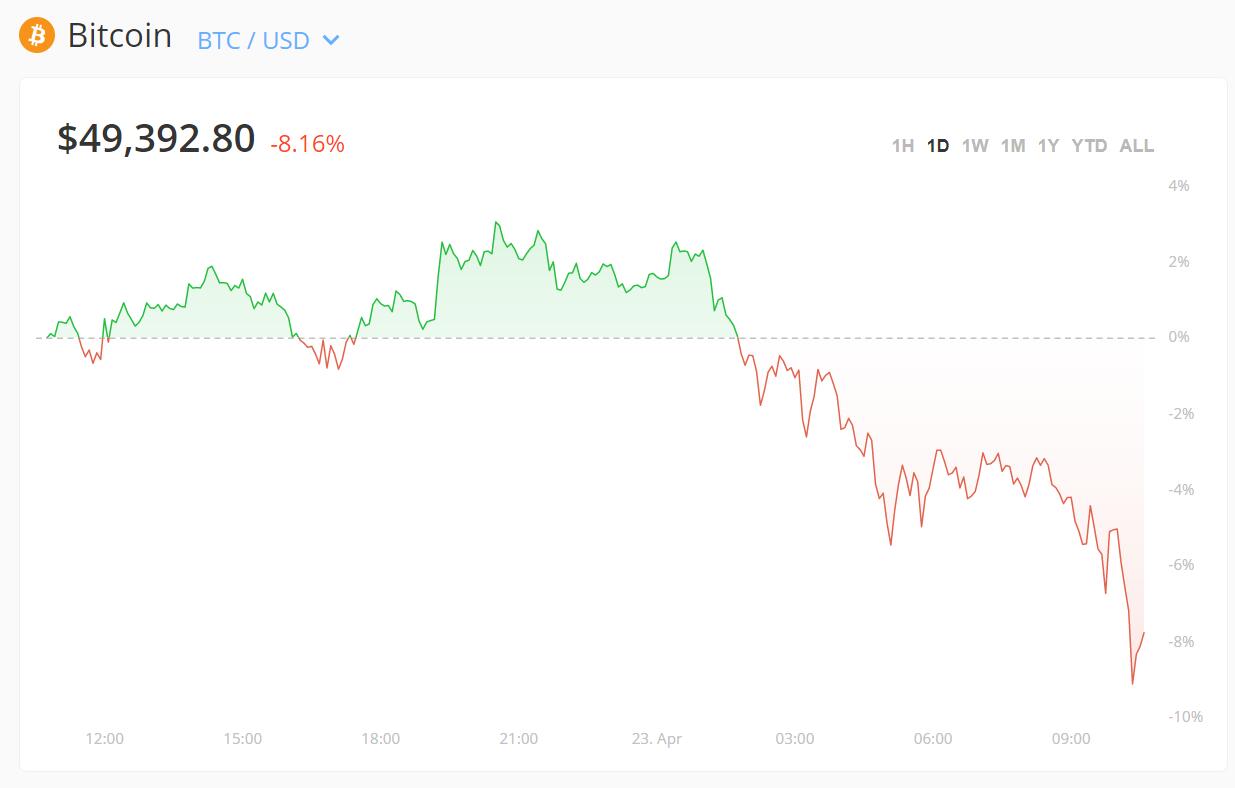
Task: Click the 09:00 time axis label
Action: point(1071,739)
